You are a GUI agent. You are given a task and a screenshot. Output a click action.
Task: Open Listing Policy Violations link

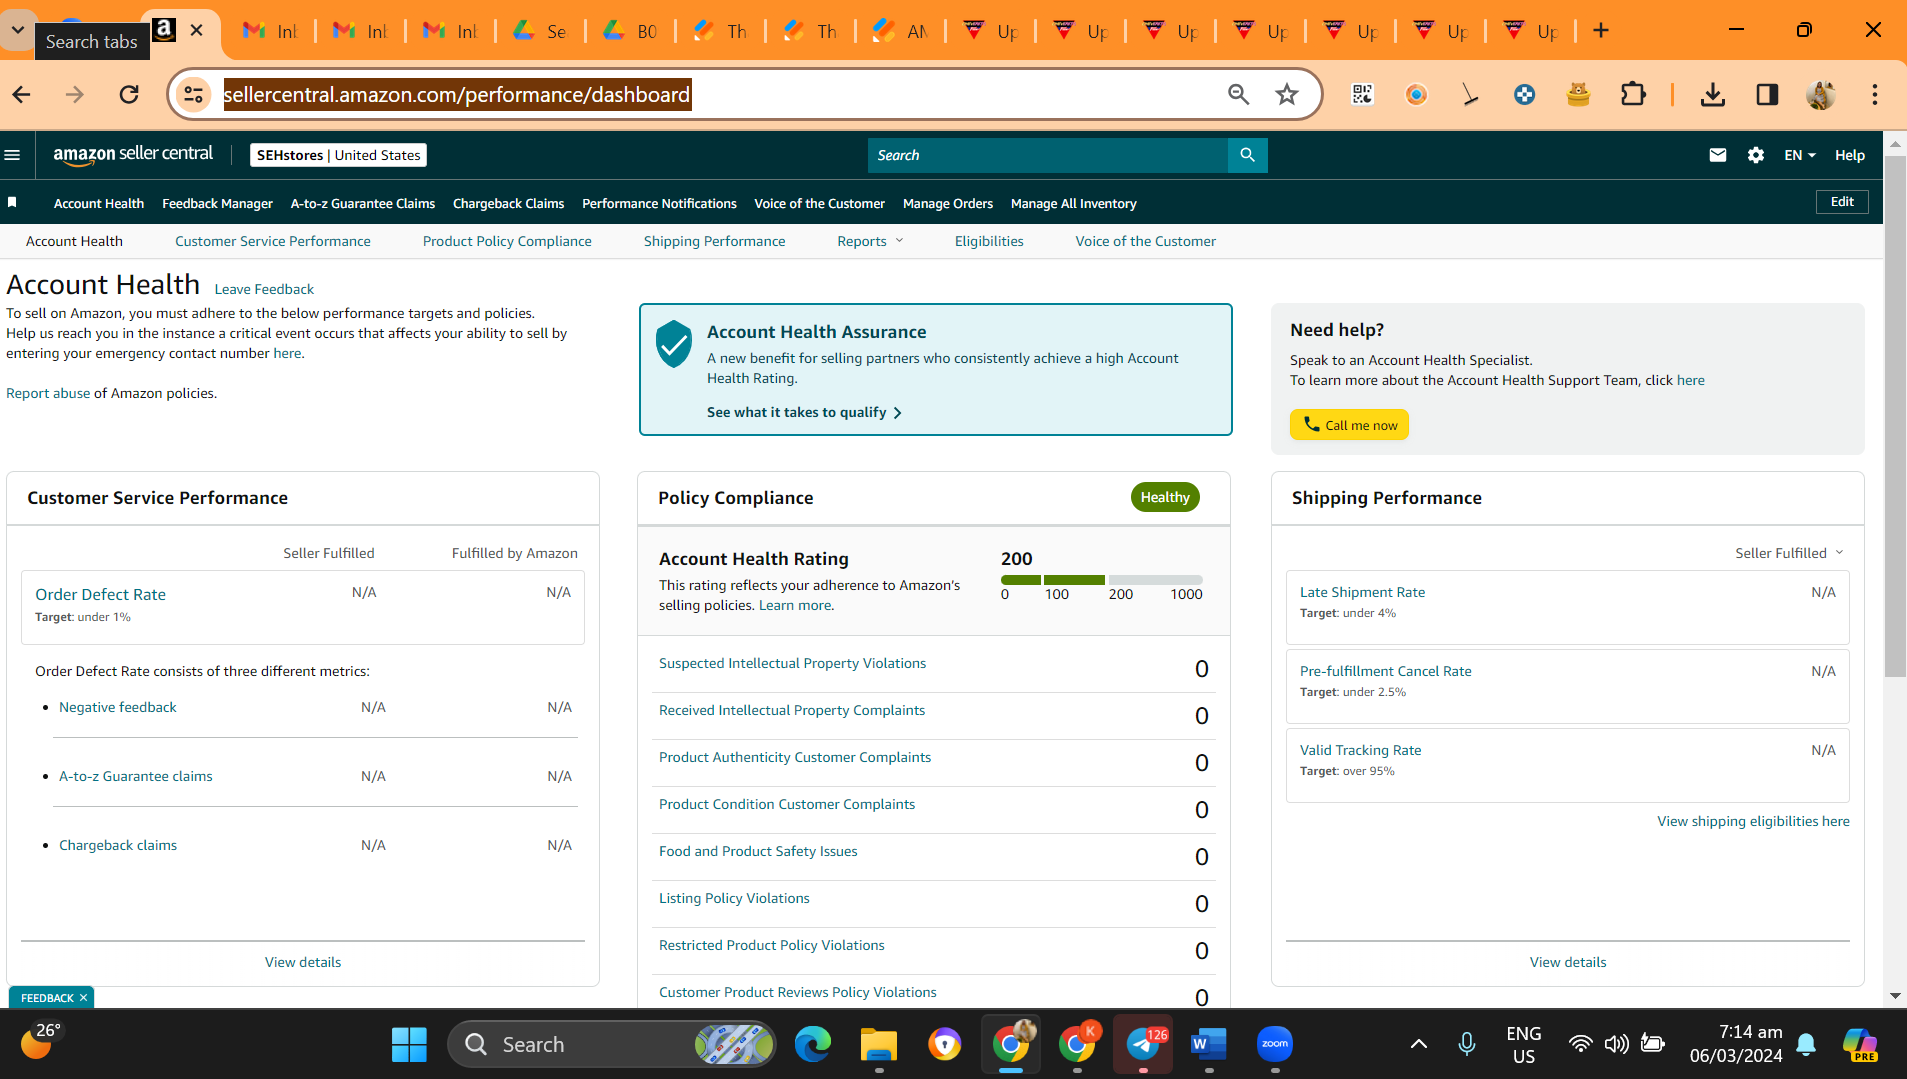734,898
